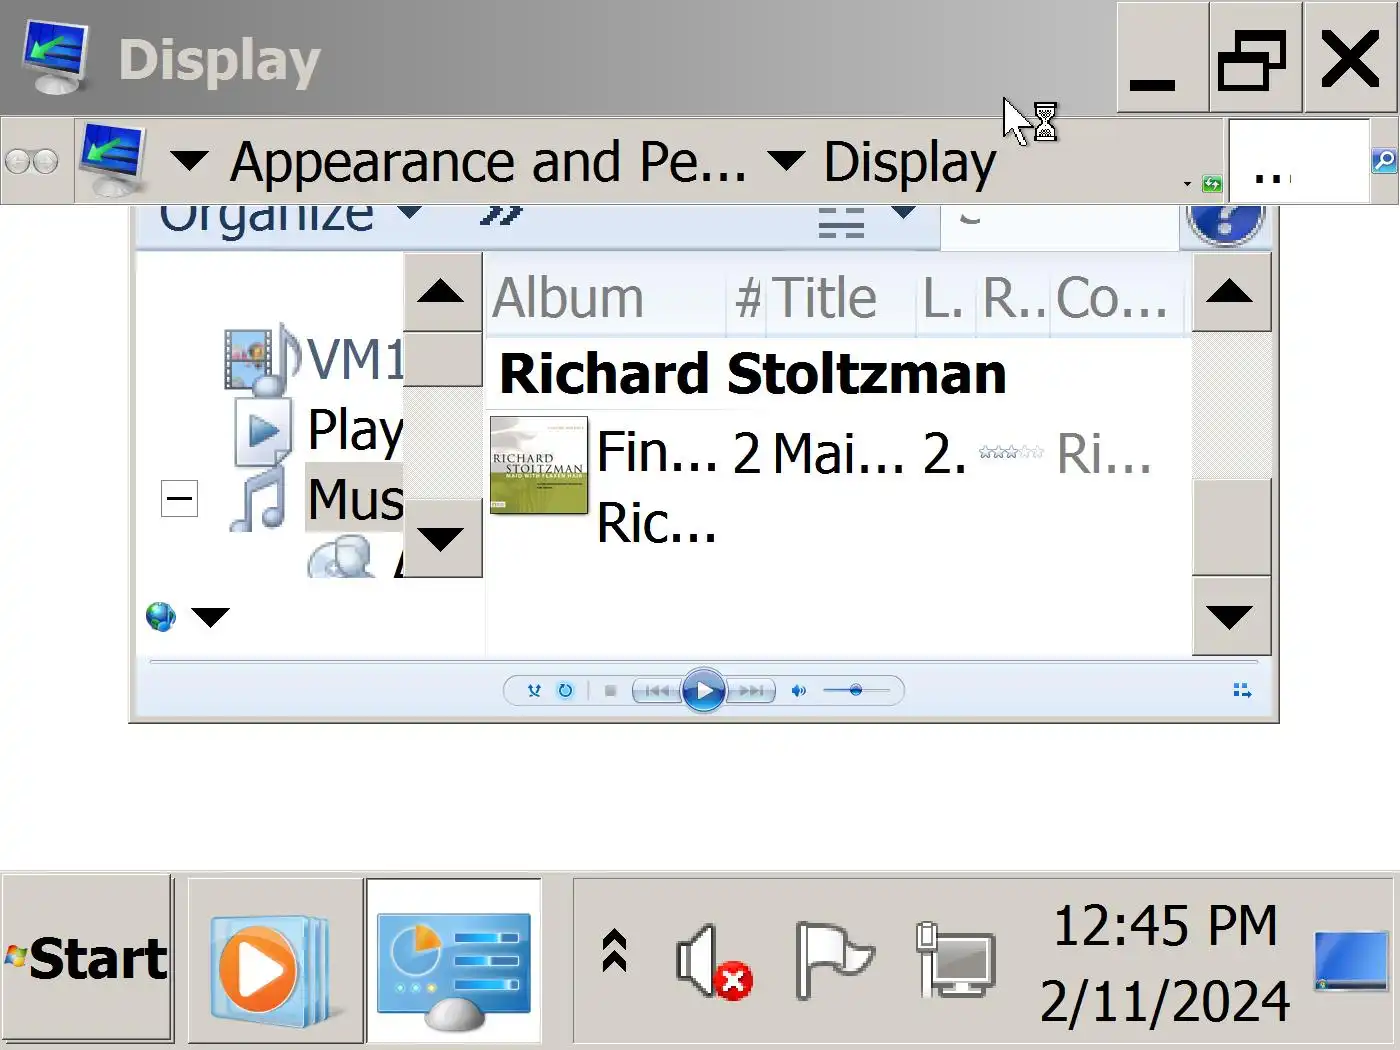Viewport: 1400px width, 1050px height.
Task: Click the online stores globe icon
Action: click(160, 616)
